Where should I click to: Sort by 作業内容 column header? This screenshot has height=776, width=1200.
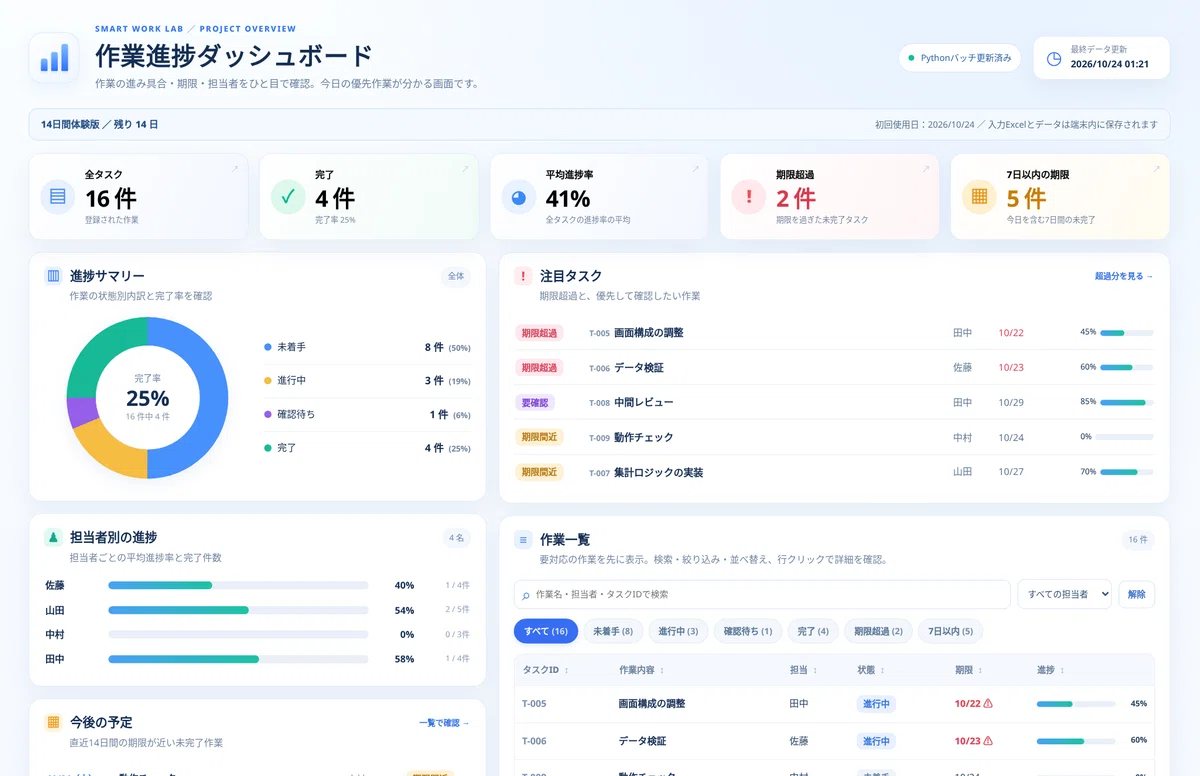(641, 670)
